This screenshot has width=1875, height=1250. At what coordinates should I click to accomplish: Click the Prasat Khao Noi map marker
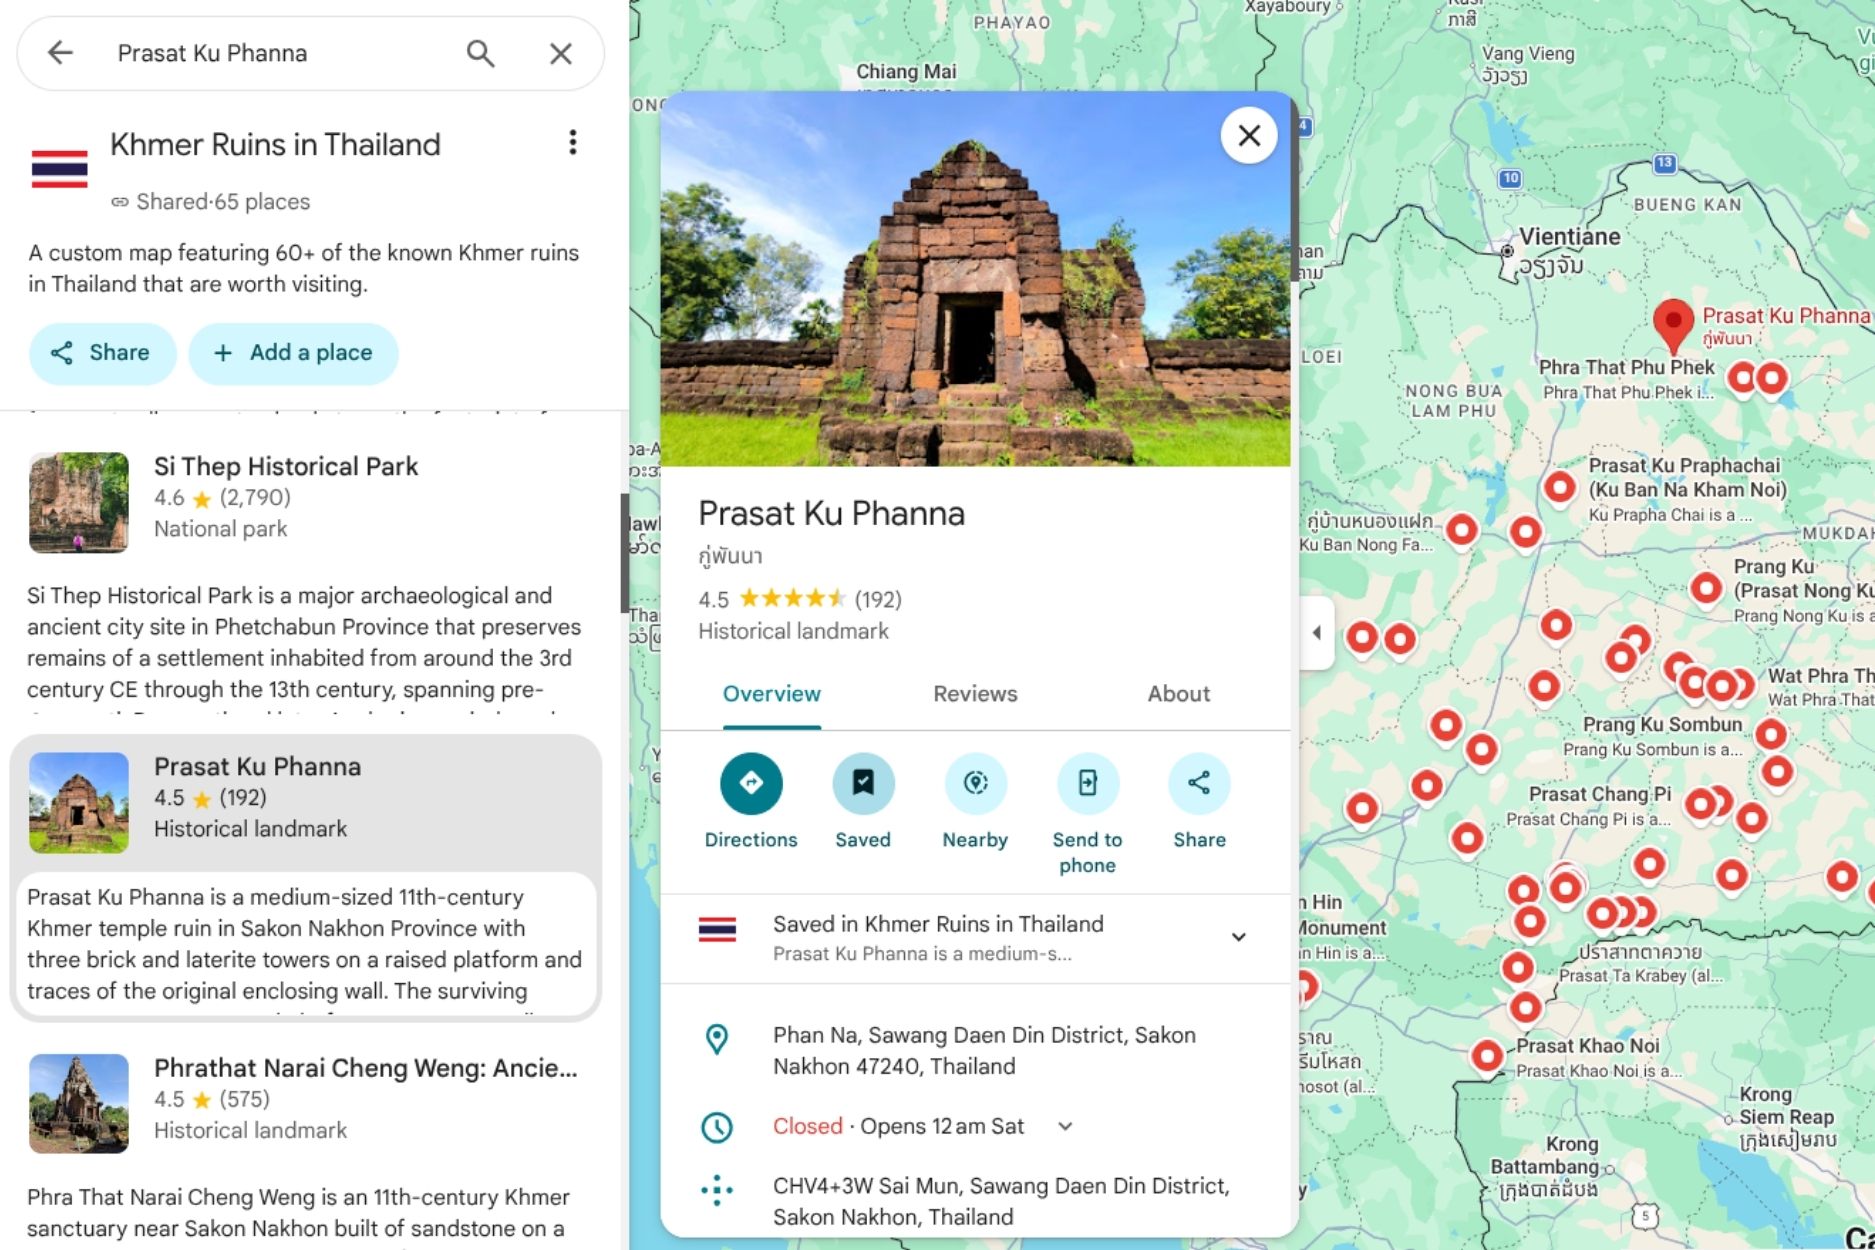tap(1488, 1054)
